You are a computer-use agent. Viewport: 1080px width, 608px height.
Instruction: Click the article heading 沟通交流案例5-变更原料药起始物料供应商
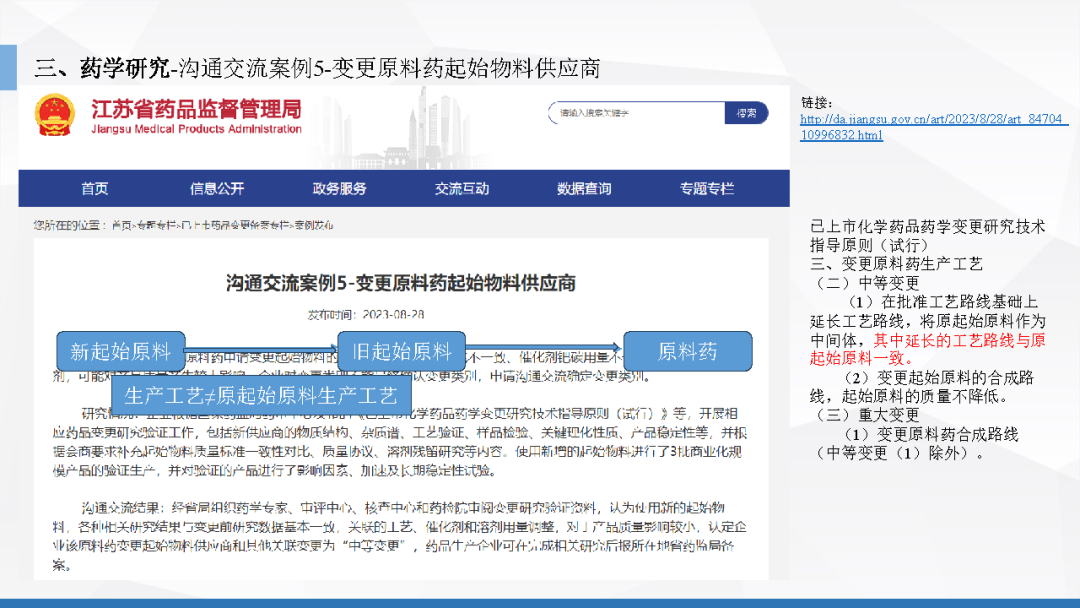400,283
